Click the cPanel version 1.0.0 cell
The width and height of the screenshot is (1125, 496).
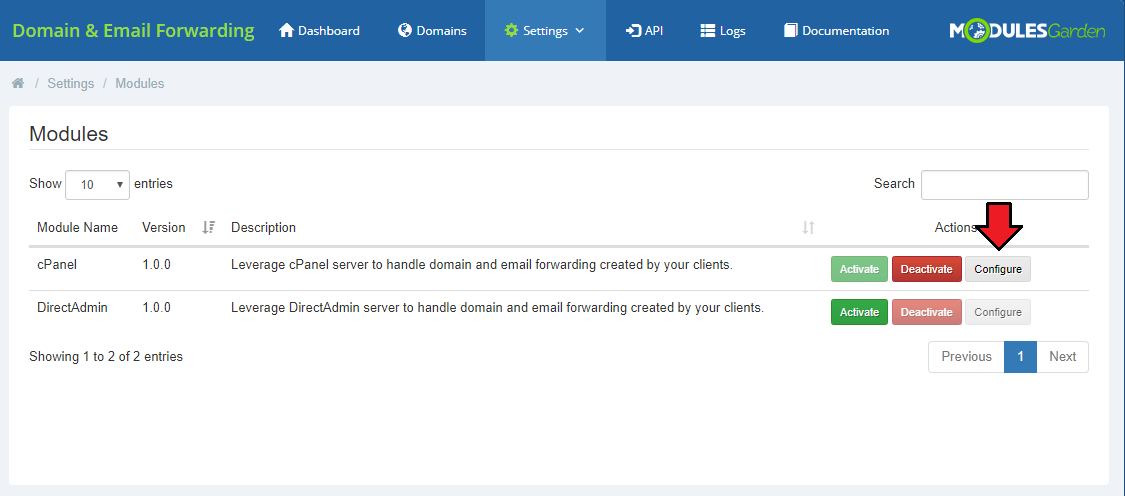coord(156,265)
